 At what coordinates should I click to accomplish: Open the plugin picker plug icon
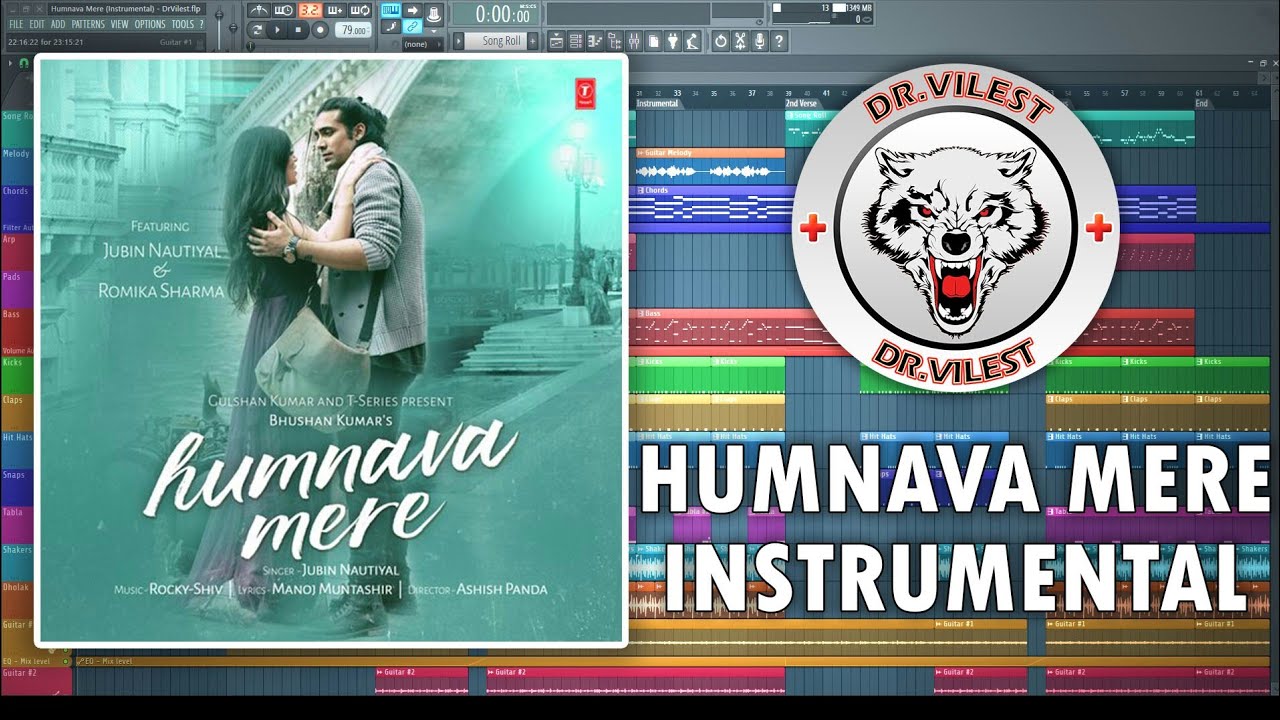[x=673, y=41]
